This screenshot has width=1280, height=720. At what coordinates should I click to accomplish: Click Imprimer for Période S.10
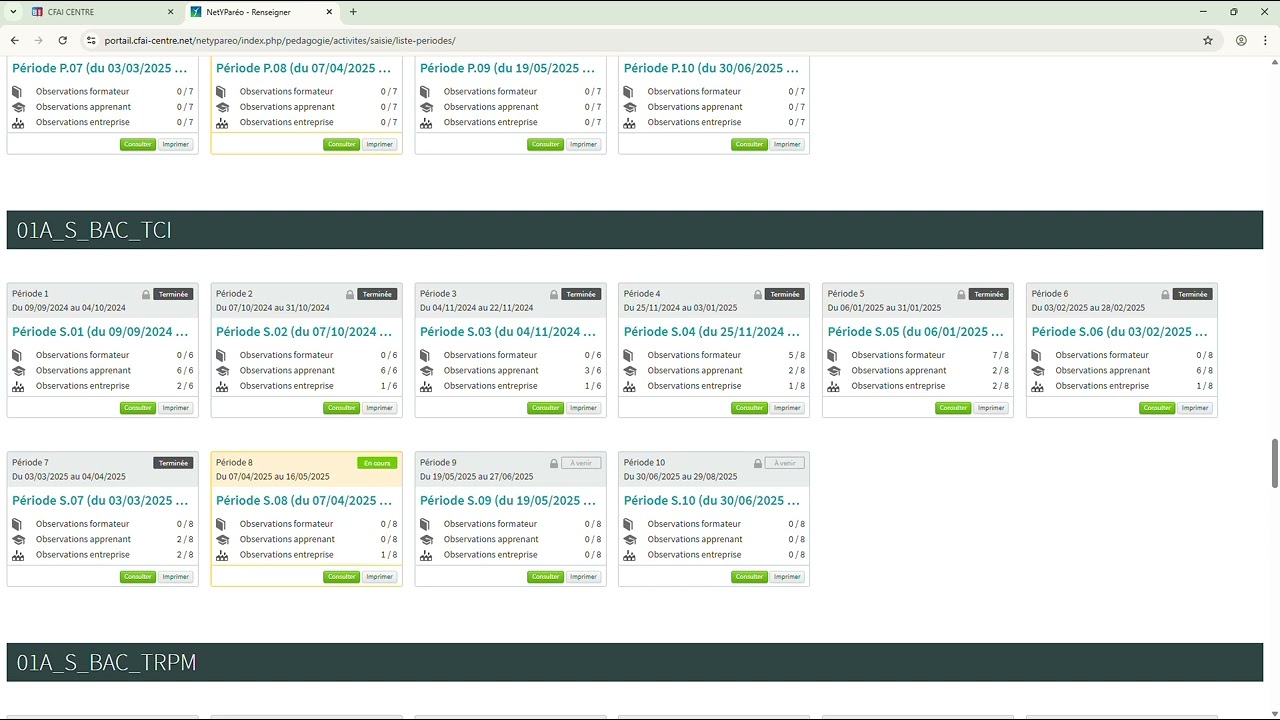click(787, 577)
